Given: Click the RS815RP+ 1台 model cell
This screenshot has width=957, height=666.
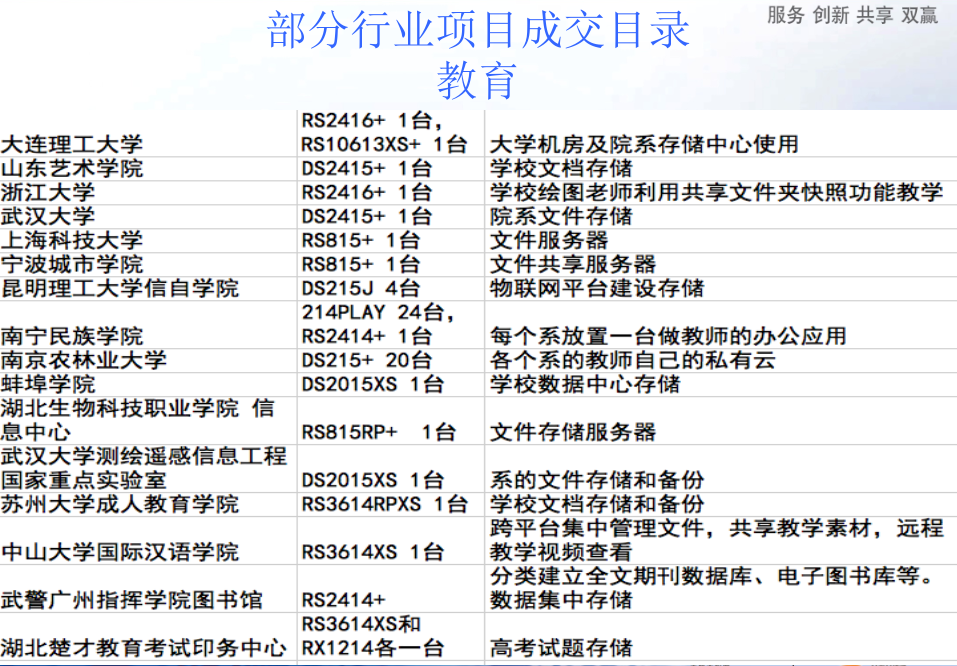Looking at the screenshot, I should 378,432.
